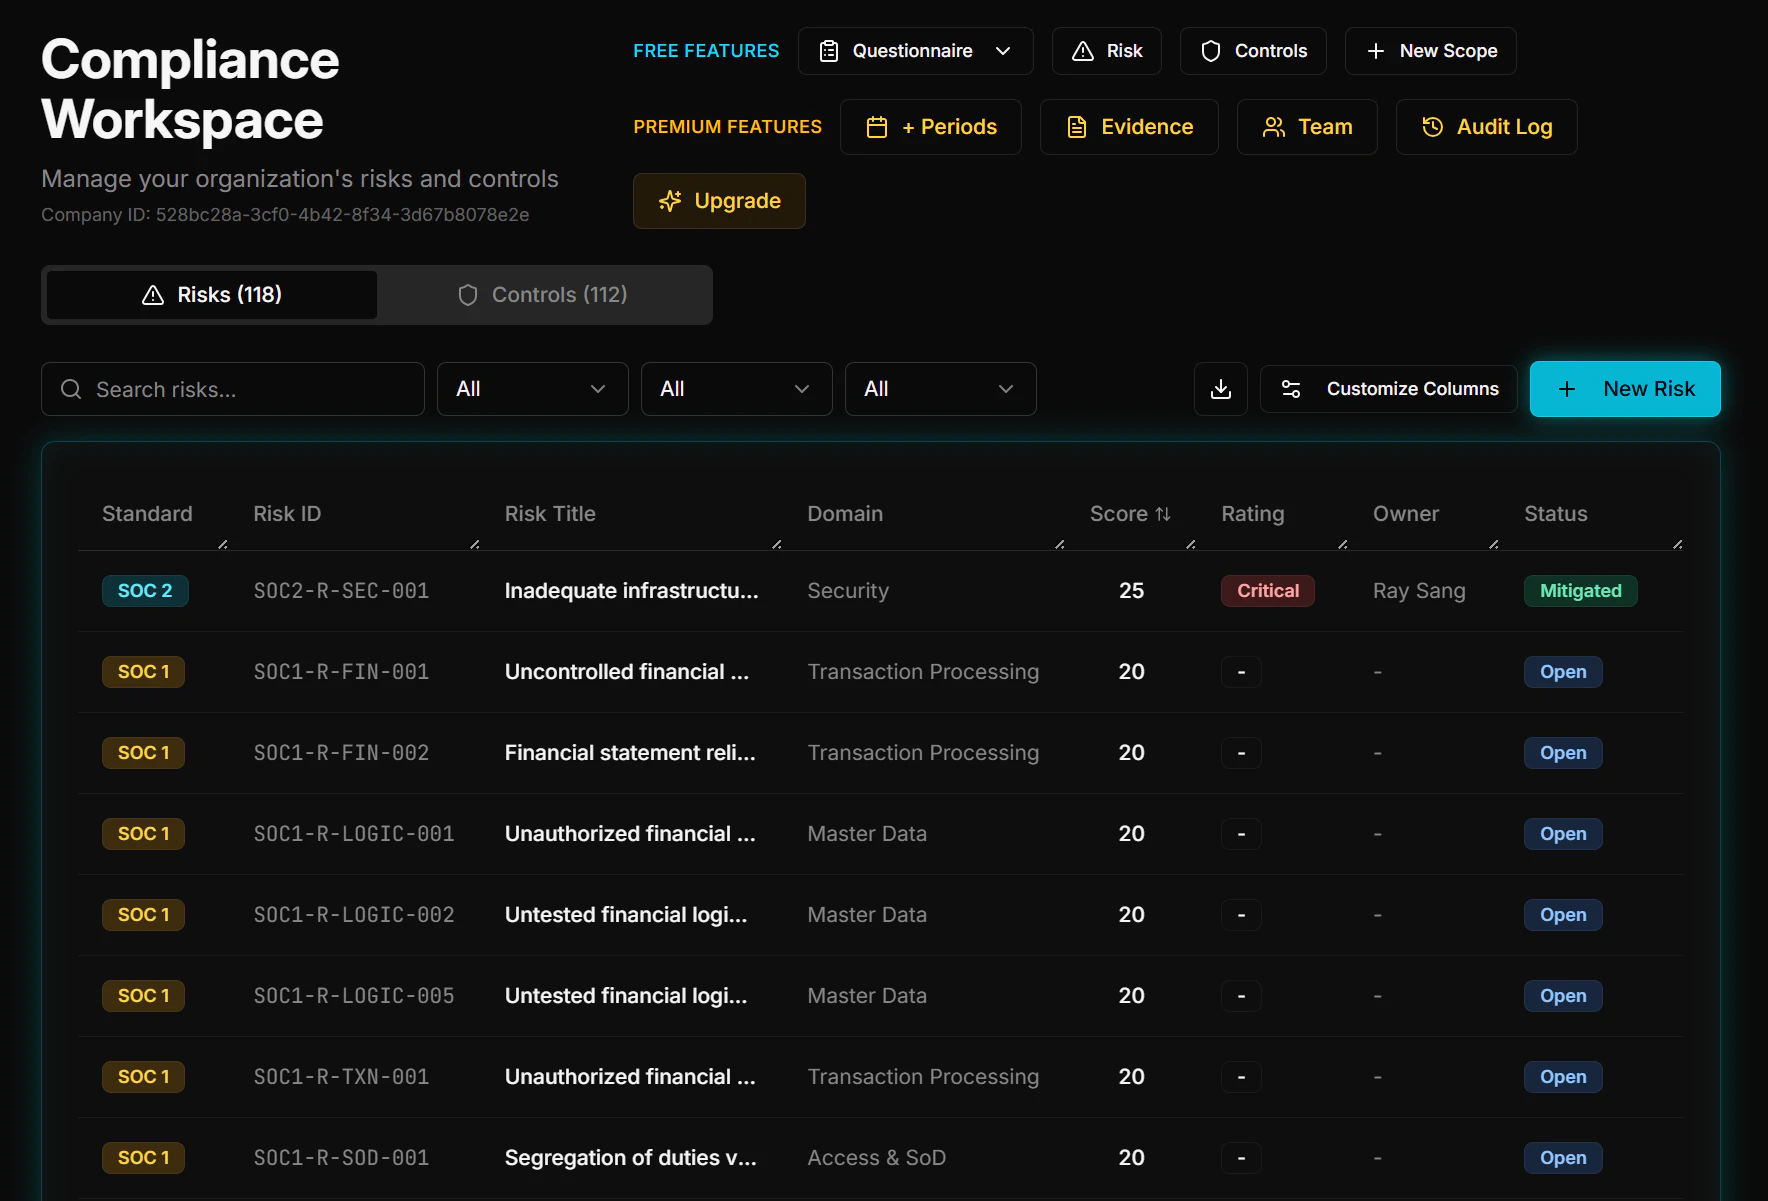Click the Controls shield button
The height and width of the screenshot is (1201, 1768).
[1253, 51]
